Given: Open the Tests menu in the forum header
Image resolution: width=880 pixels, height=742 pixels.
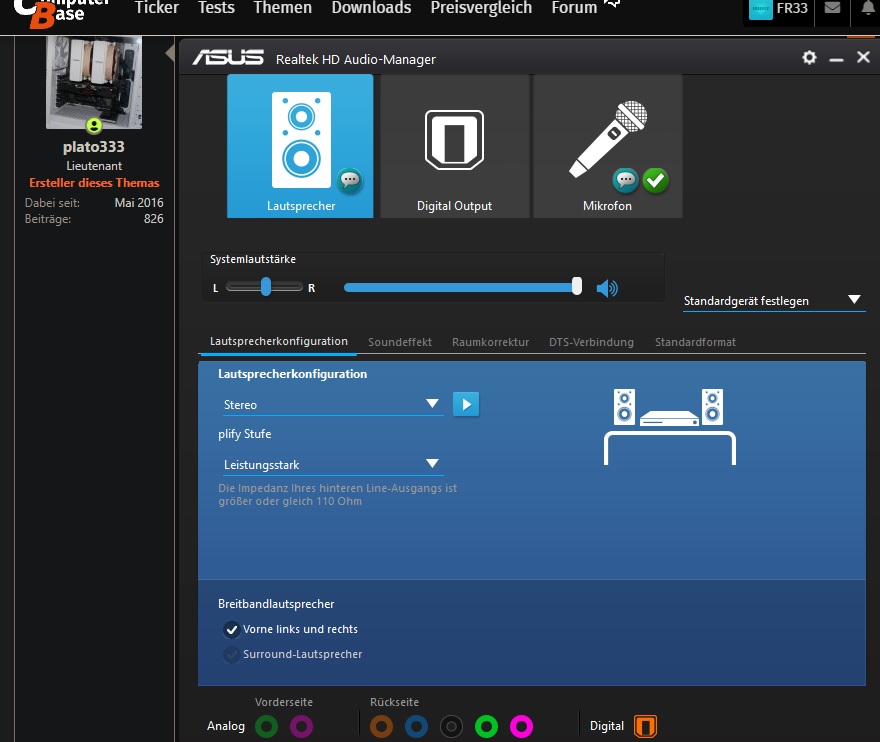Looking at the screenshot, I should click(x=216, y=8).
